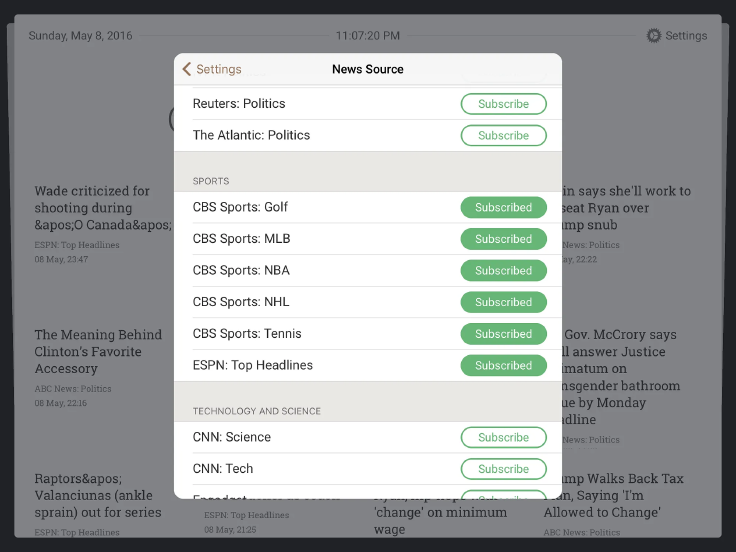The image size is (736, 552).
Task: Click the SPORTS section header
Action: (211, 181)
